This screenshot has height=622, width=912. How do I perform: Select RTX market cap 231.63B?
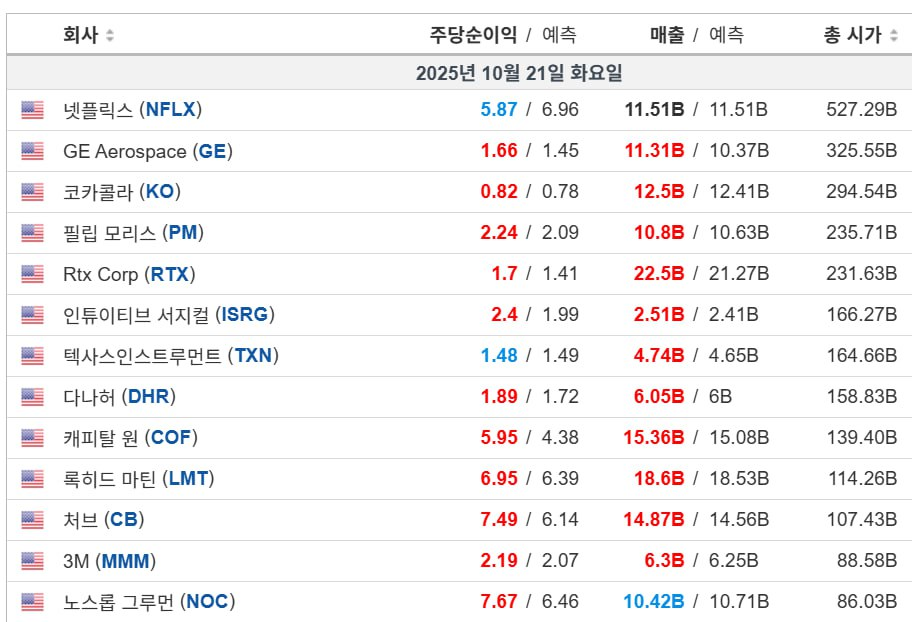861,273
